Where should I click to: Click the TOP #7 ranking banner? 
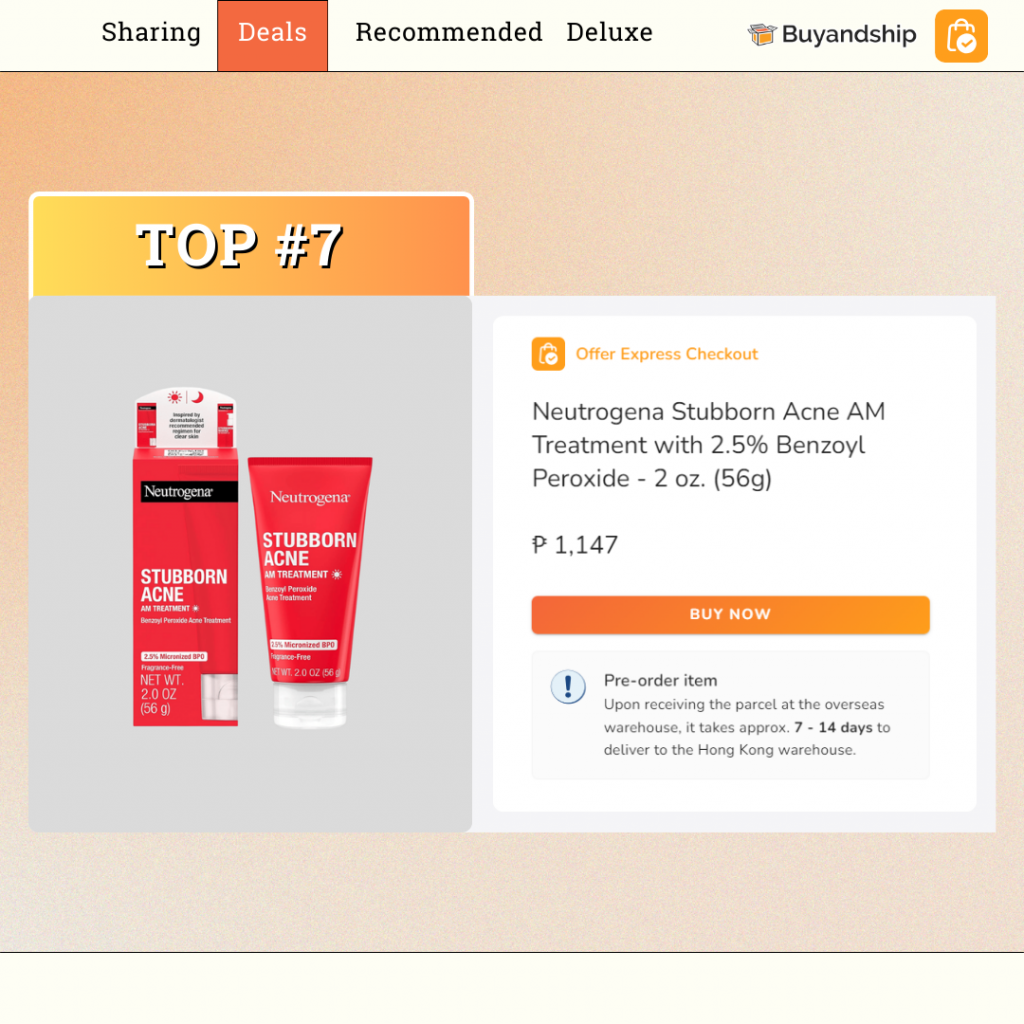click(251, 246)
